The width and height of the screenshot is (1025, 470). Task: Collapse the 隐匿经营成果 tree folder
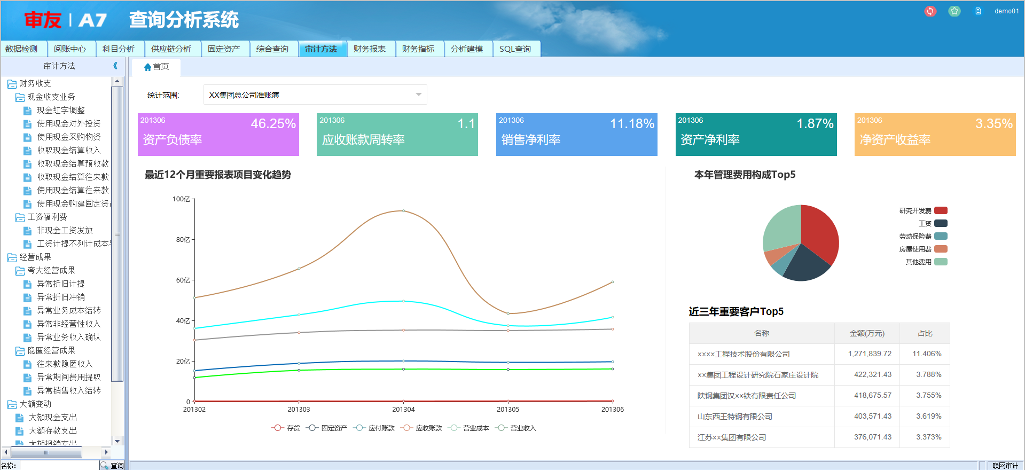(20, 350)
